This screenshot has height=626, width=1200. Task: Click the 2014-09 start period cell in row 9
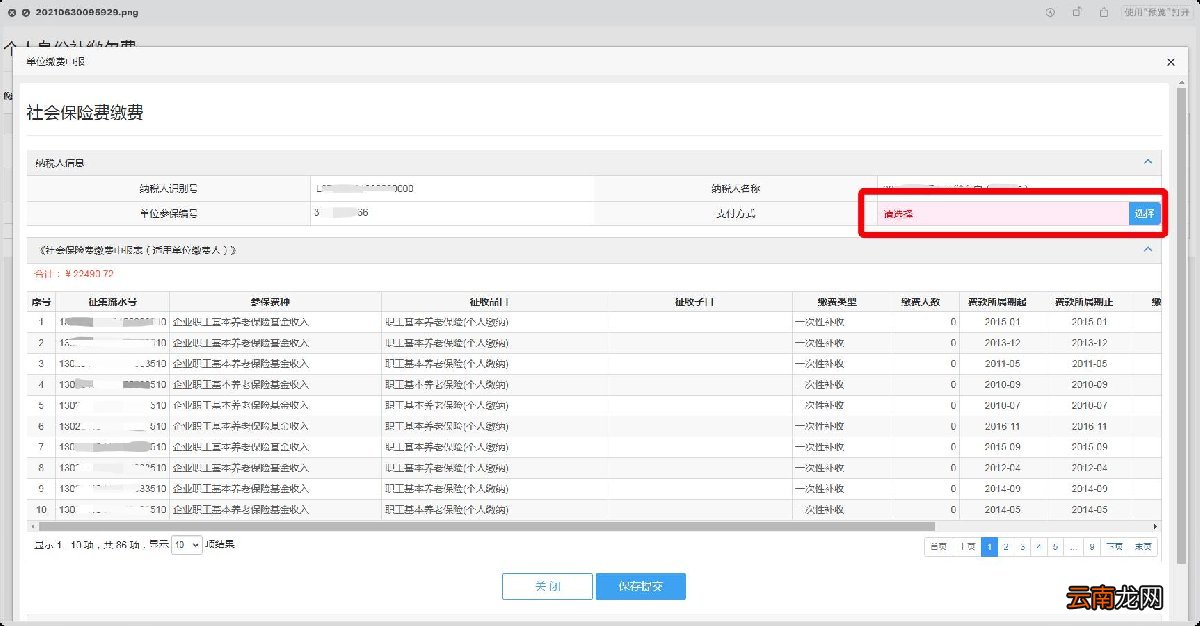coord(1001,489)
